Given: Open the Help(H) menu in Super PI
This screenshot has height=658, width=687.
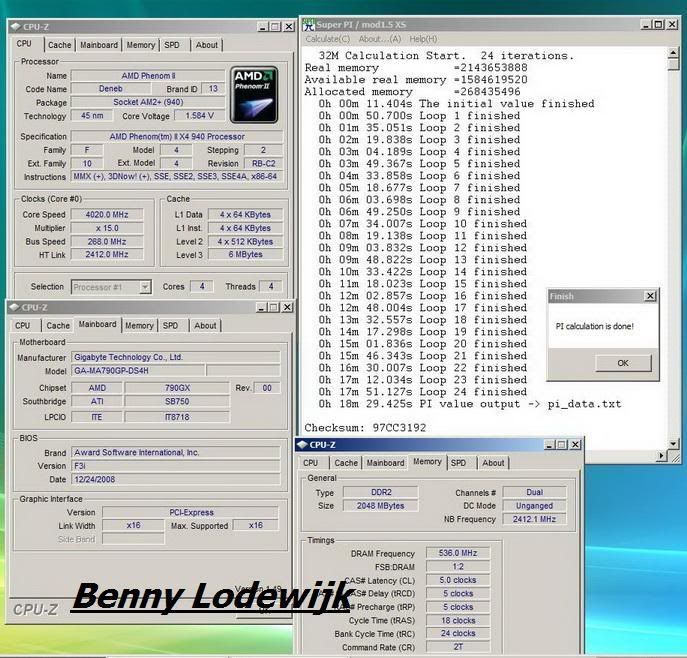Looking at the screenshot, I should point(423,39).
